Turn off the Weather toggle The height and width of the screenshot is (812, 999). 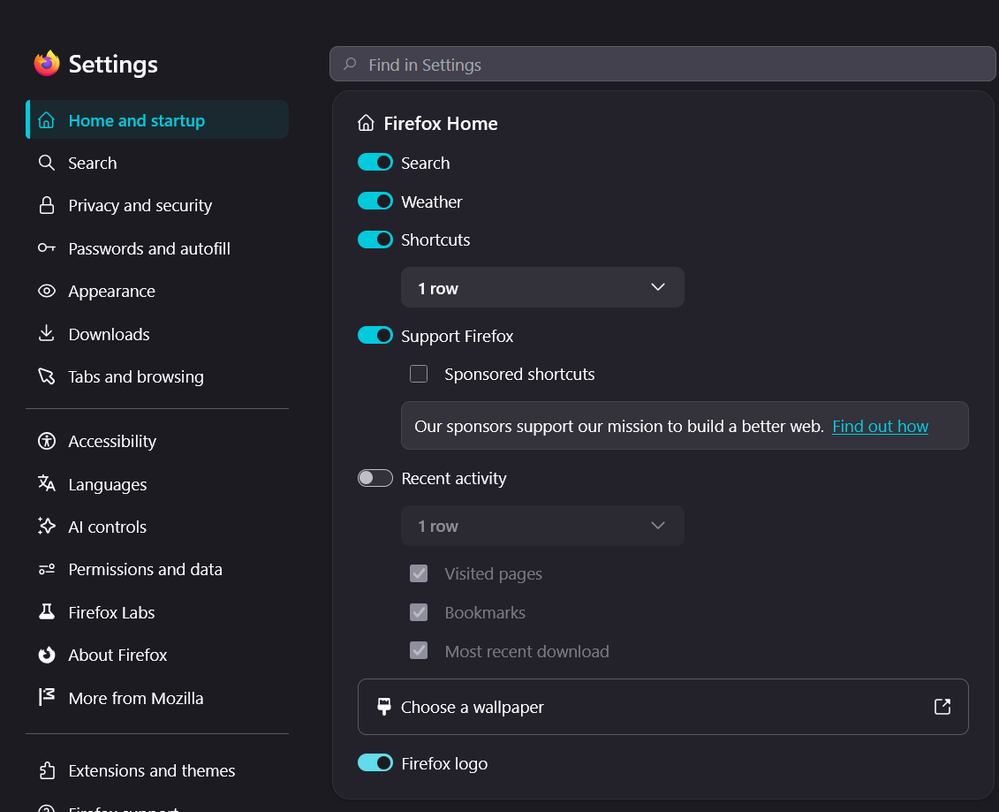(x=375, y=201)
